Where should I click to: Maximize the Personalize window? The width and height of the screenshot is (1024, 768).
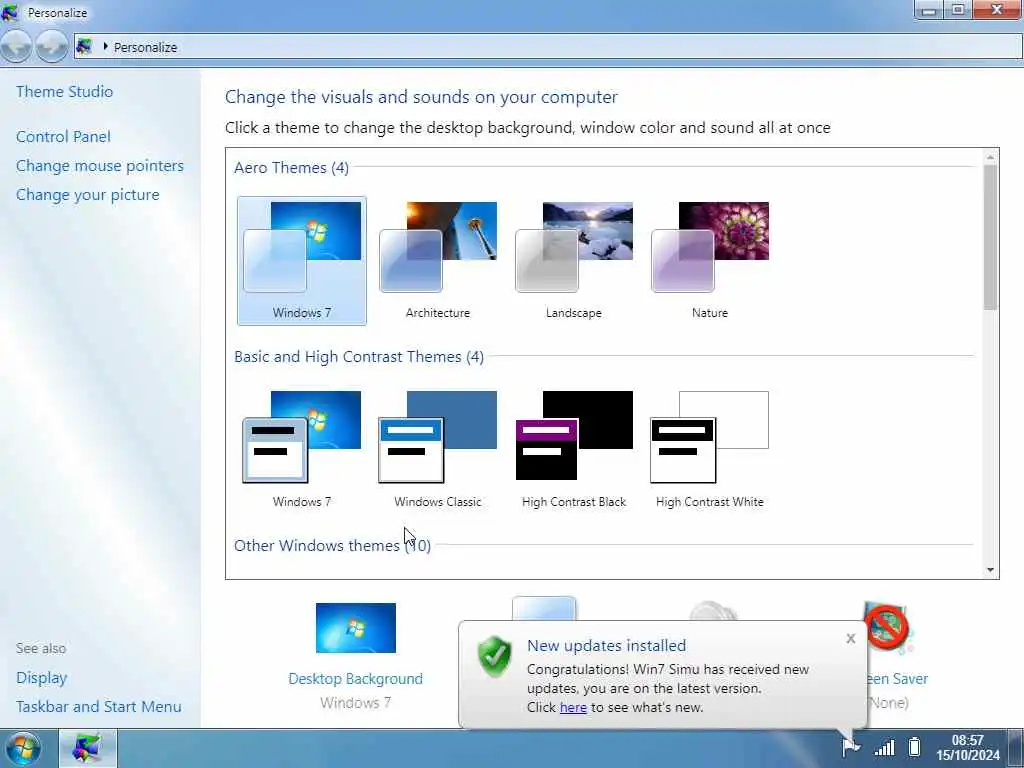[958, 10]
